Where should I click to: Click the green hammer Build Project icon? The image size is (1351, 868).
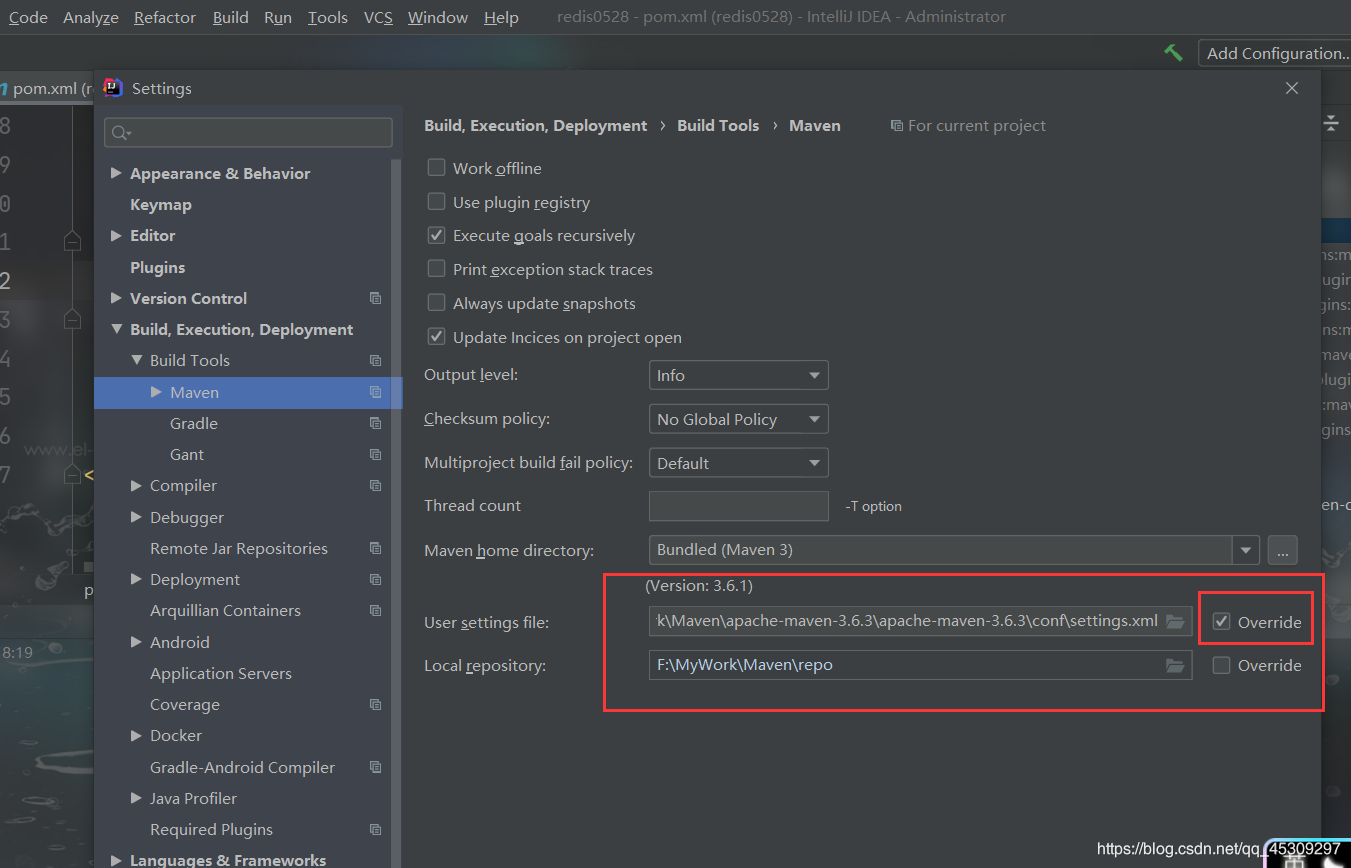click(x=1173, y=53)
